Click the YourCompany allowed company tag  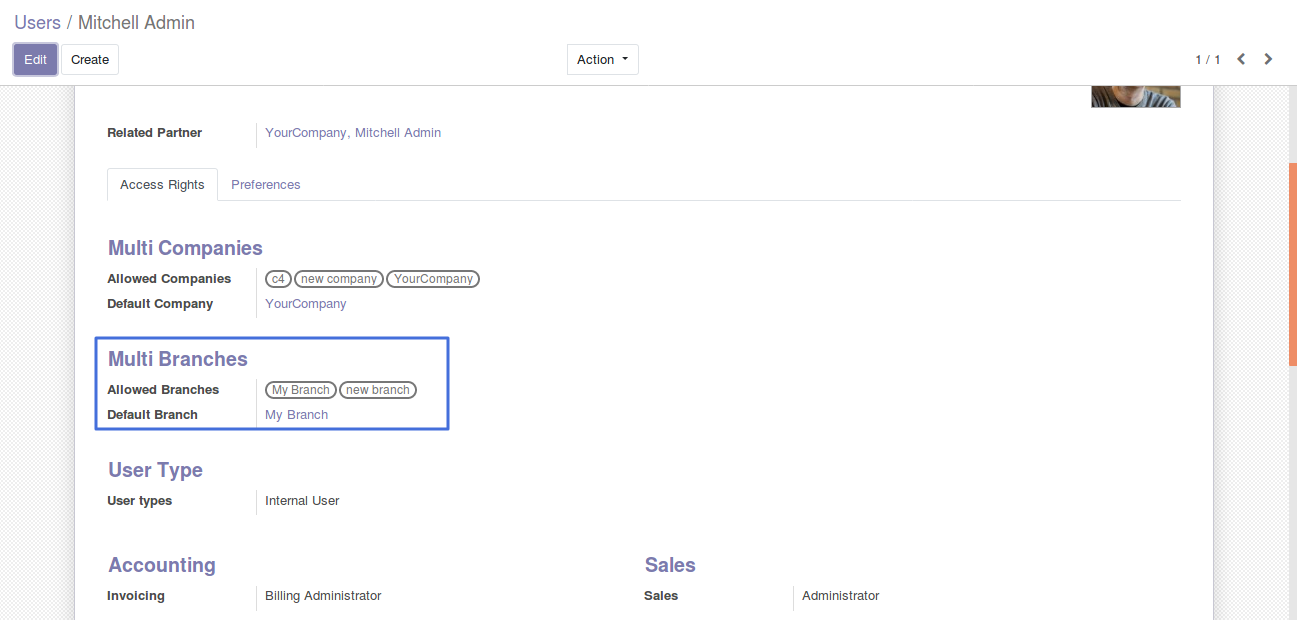coord(433,279)
